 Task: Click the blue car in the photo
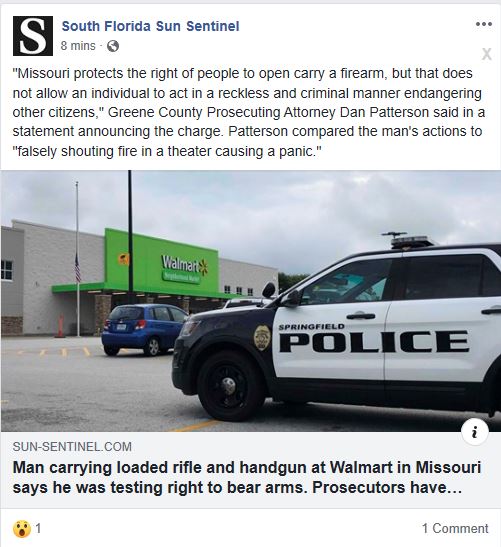click(145, 330)
